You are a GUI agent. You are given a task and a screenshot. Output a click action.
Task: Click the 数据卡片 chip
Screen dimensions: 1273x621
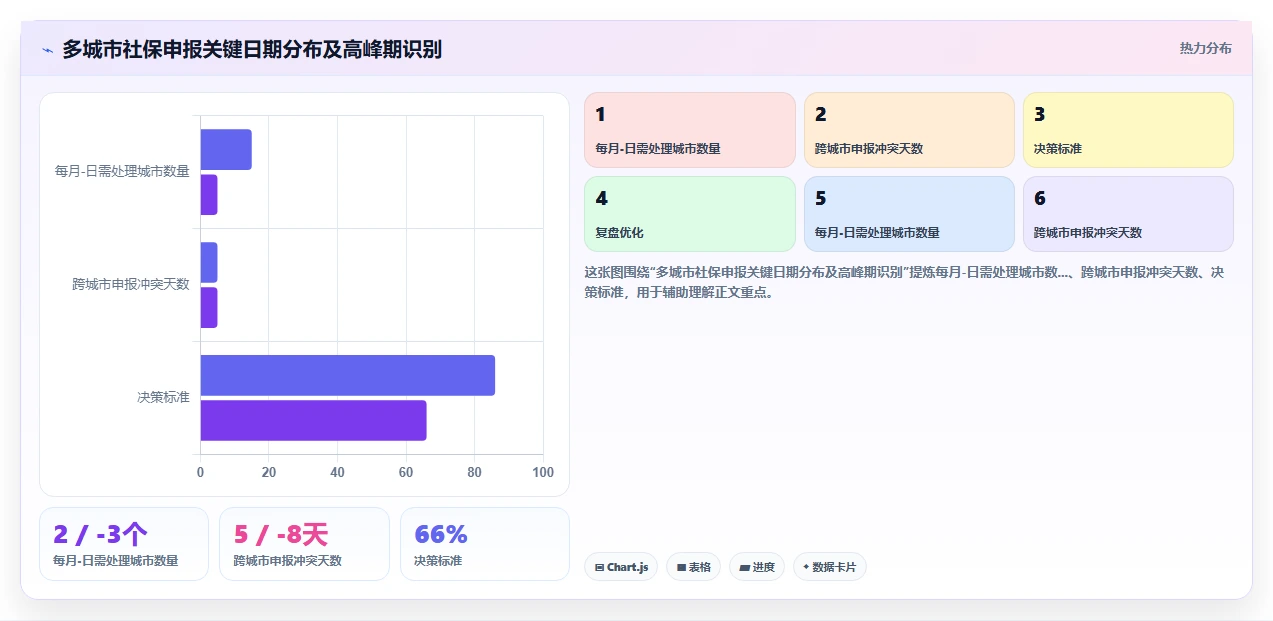point(829,567)
